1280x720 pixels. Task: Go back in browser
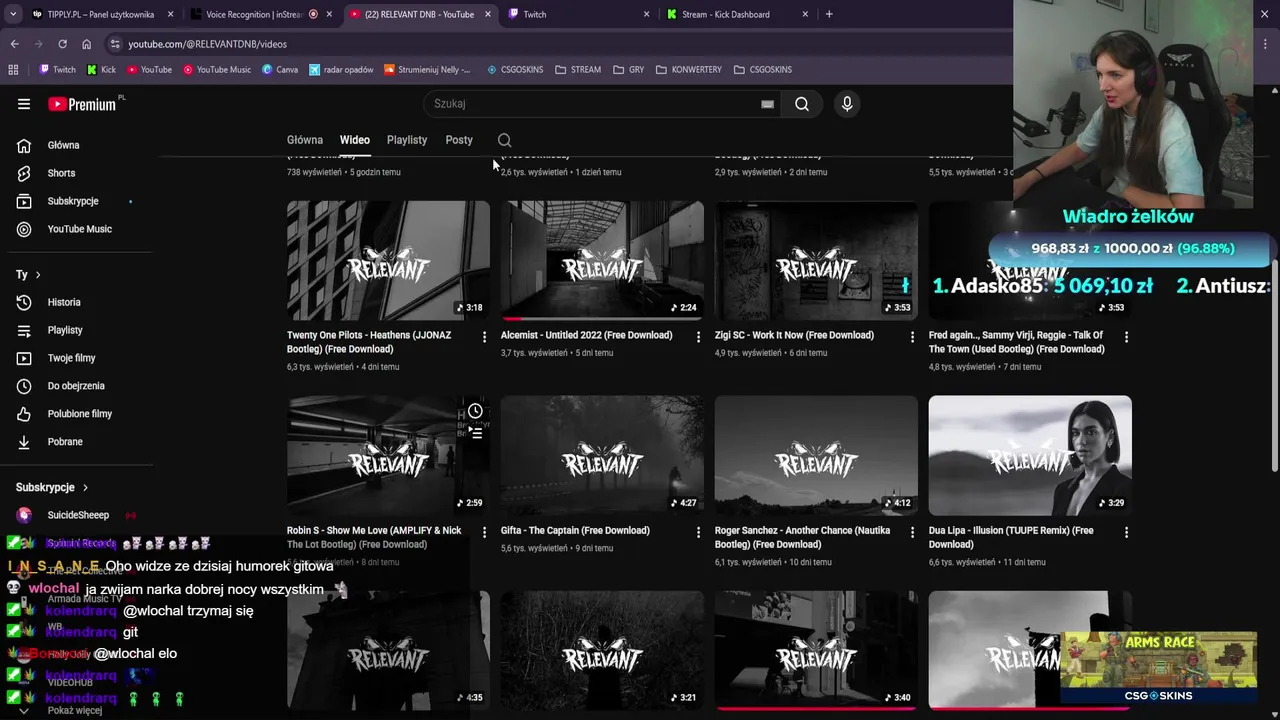point(14,44)
